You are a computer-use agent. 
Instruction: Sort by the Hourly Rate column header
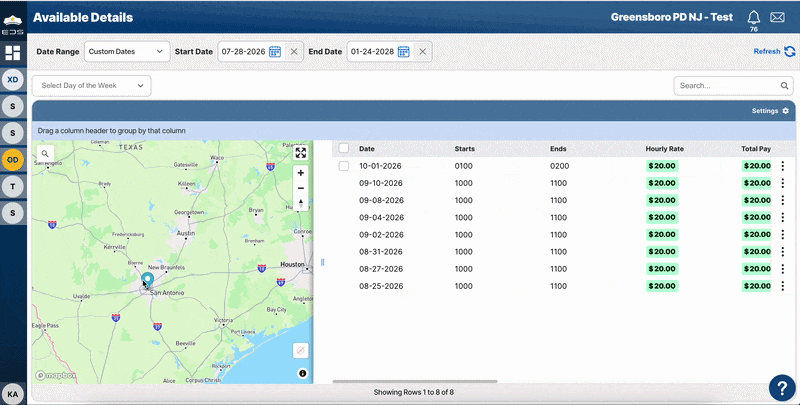[665, 149]
